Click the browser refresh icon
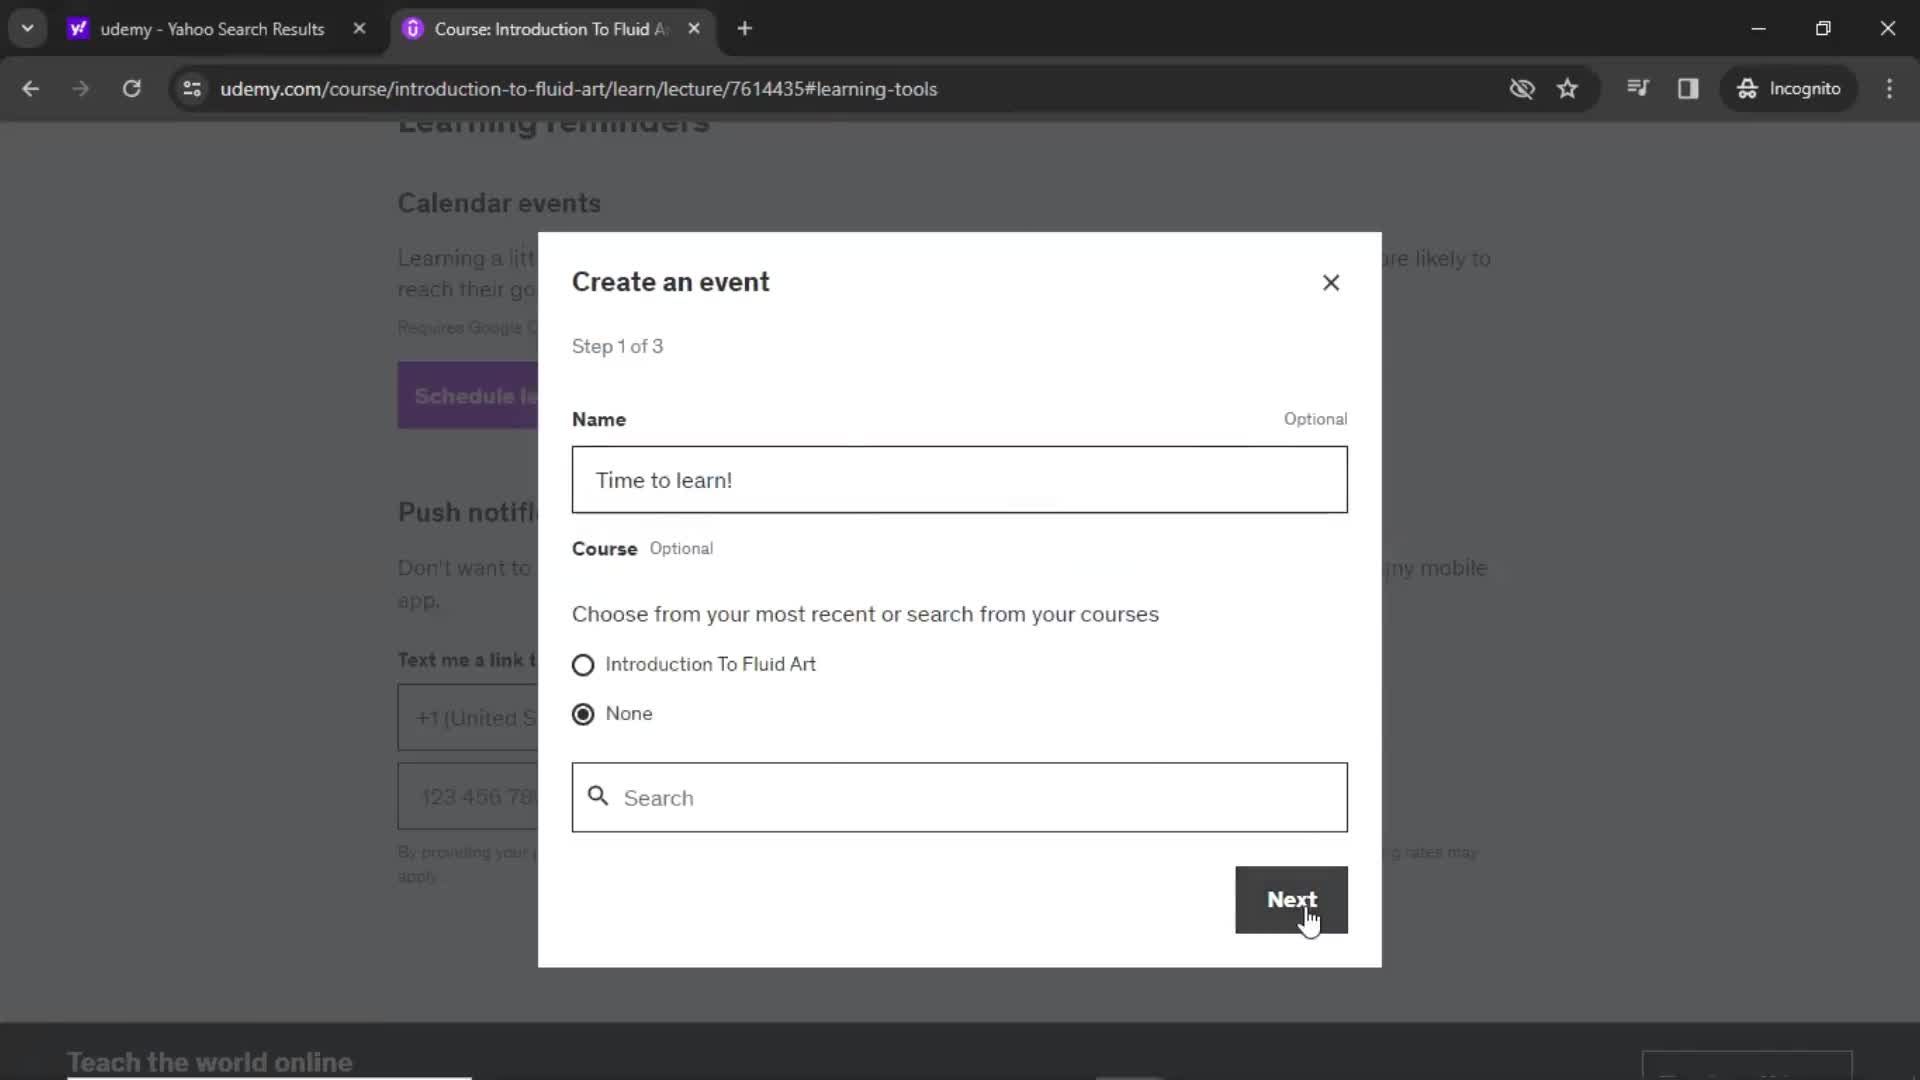This screenshot has height=1080, width=1920. (x=132, y=88)
